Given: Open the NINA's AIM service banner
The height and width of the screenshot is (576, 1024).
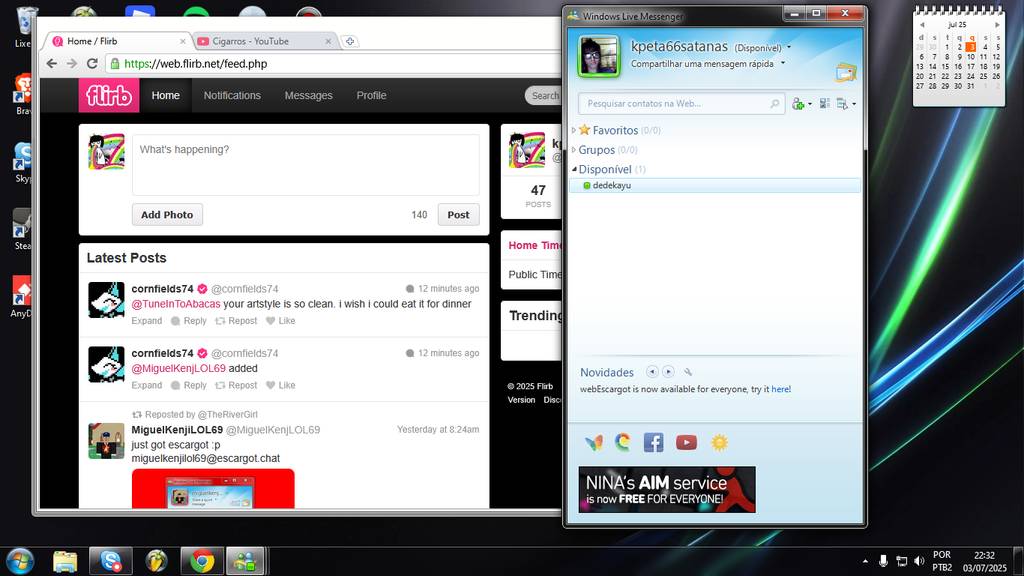Looking at the screenshot, I should (667, 489).
